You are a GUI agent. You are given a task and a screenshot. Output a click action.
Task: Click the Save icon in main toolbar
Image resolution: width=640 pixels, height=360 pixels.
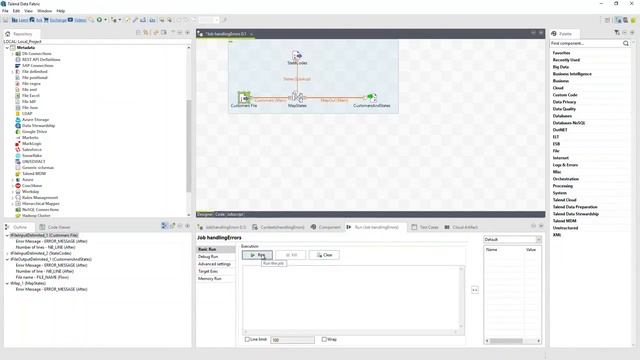click(6, 20)
